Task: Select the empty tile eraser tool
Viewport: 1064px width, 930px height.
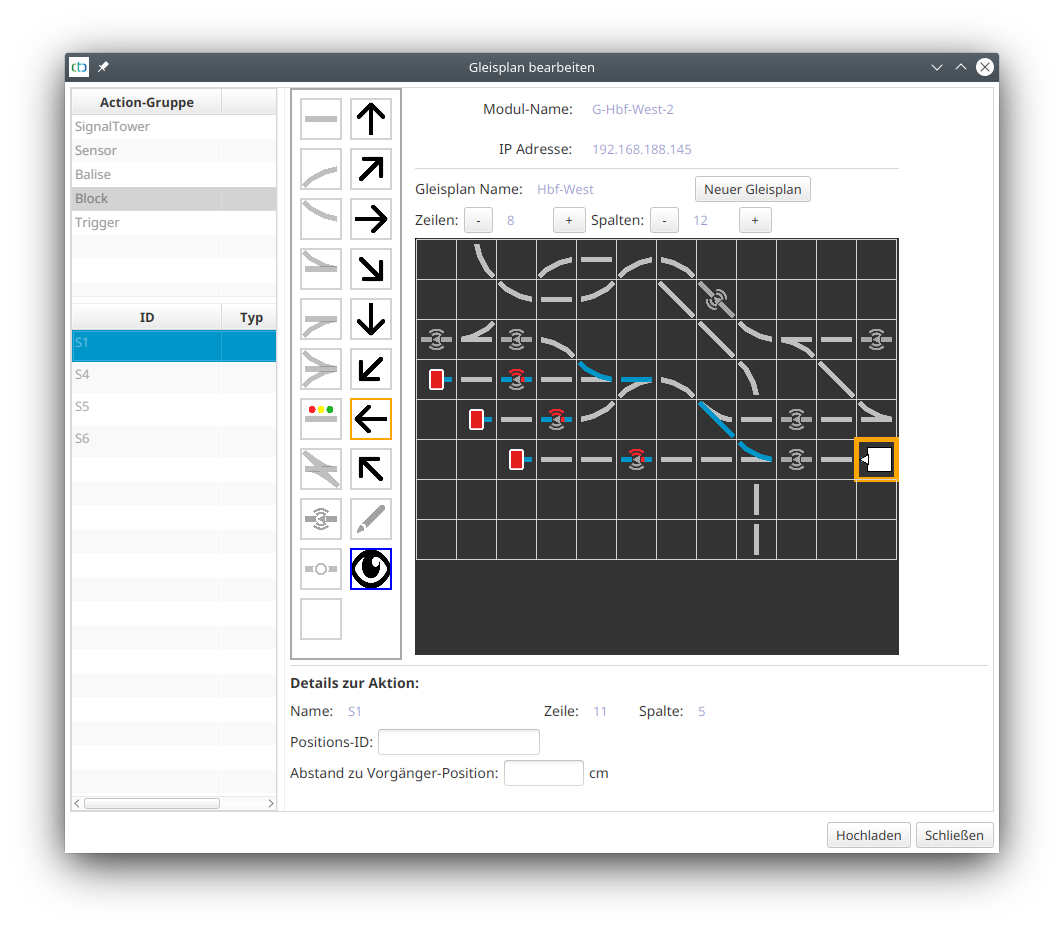Action: click(320, 619)
